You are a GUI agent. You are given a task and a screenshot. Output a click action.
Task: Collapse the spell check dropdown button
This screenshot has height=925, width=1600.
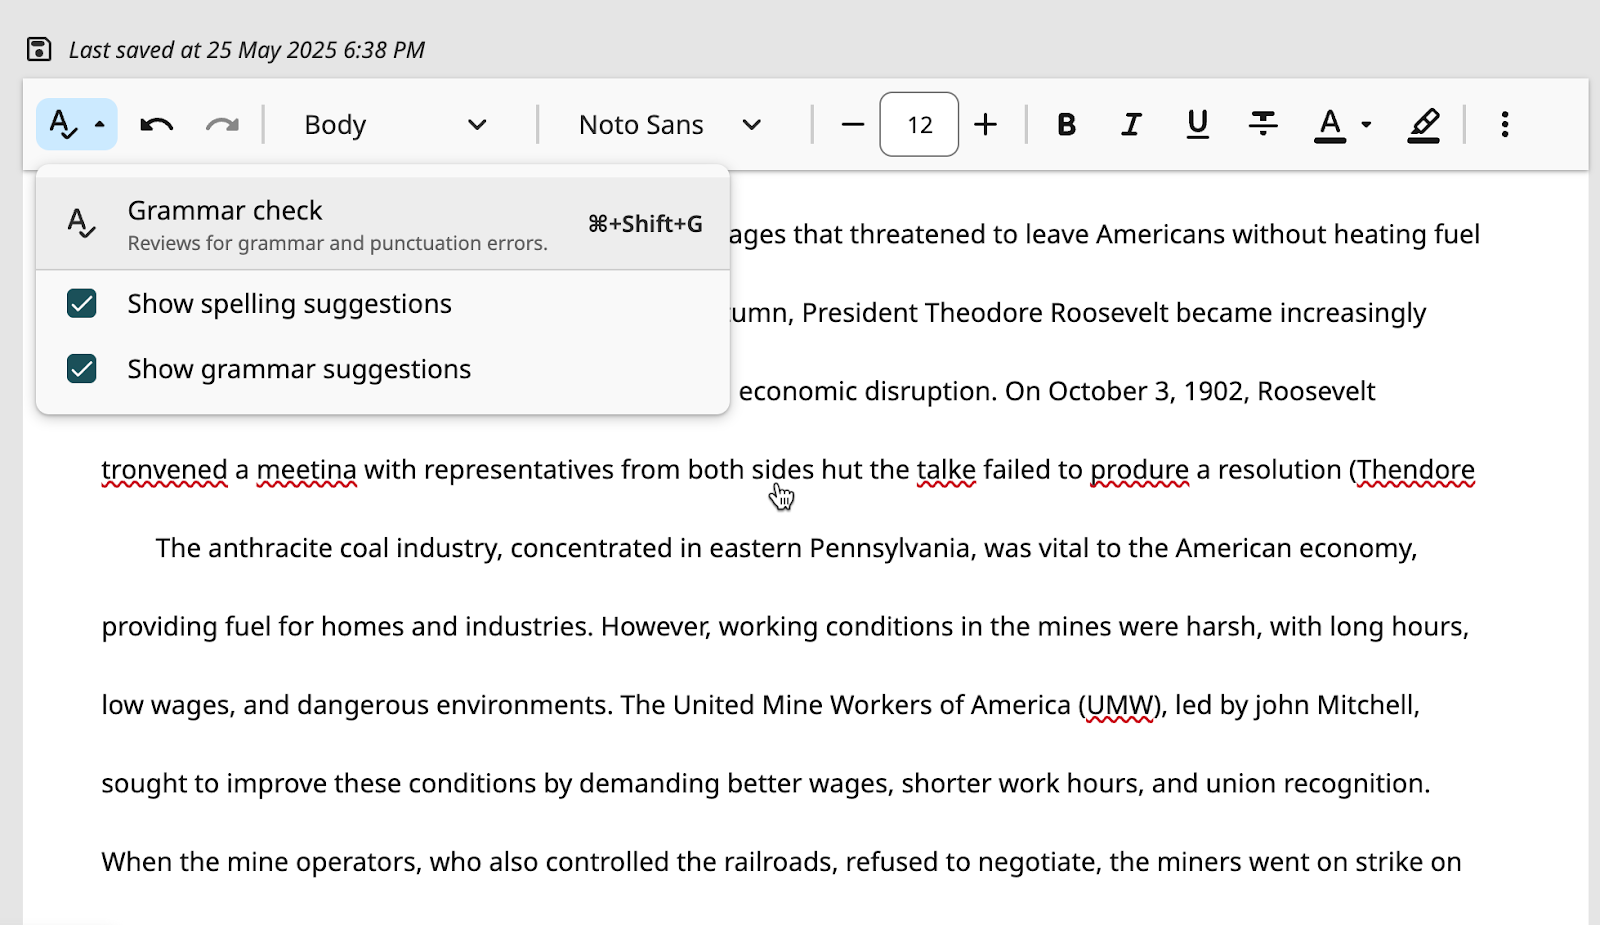point(77,125)
